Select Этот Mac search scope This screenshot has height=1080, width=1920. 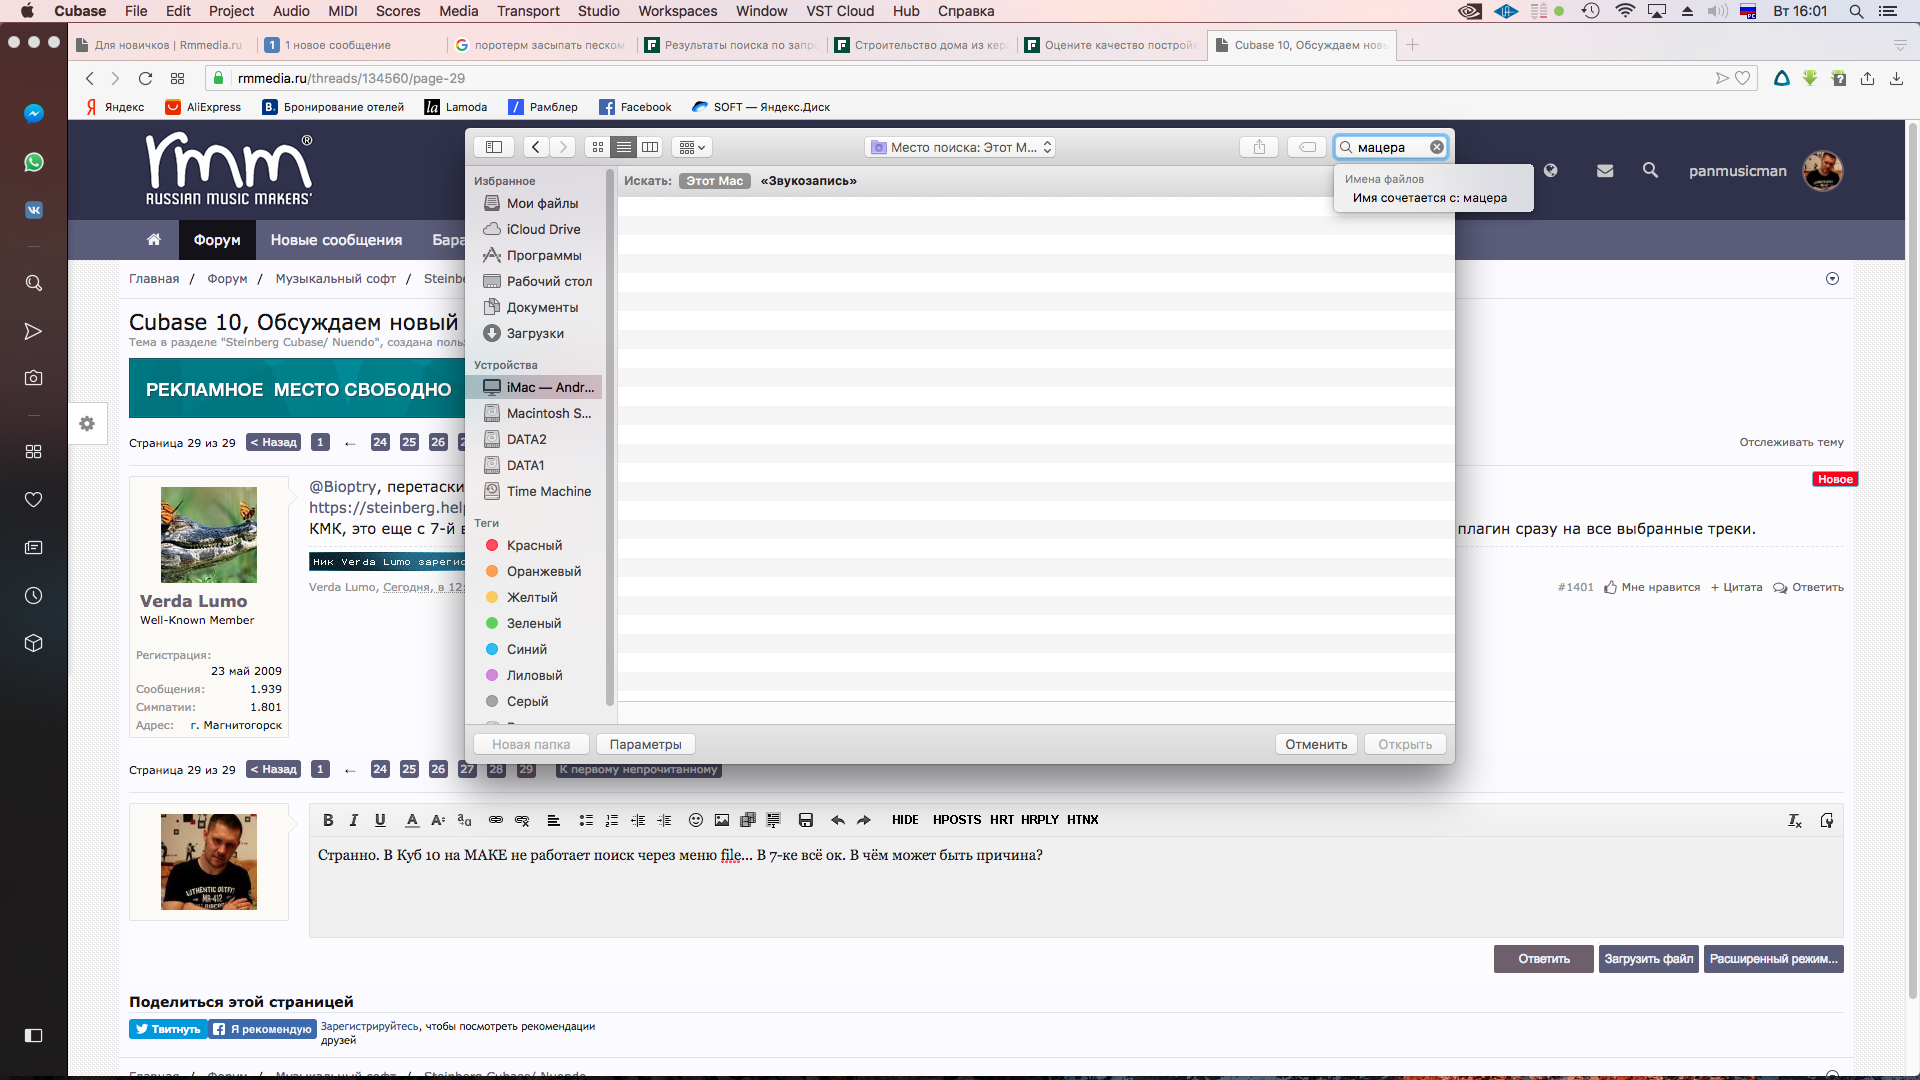click(x=714, y=181)
